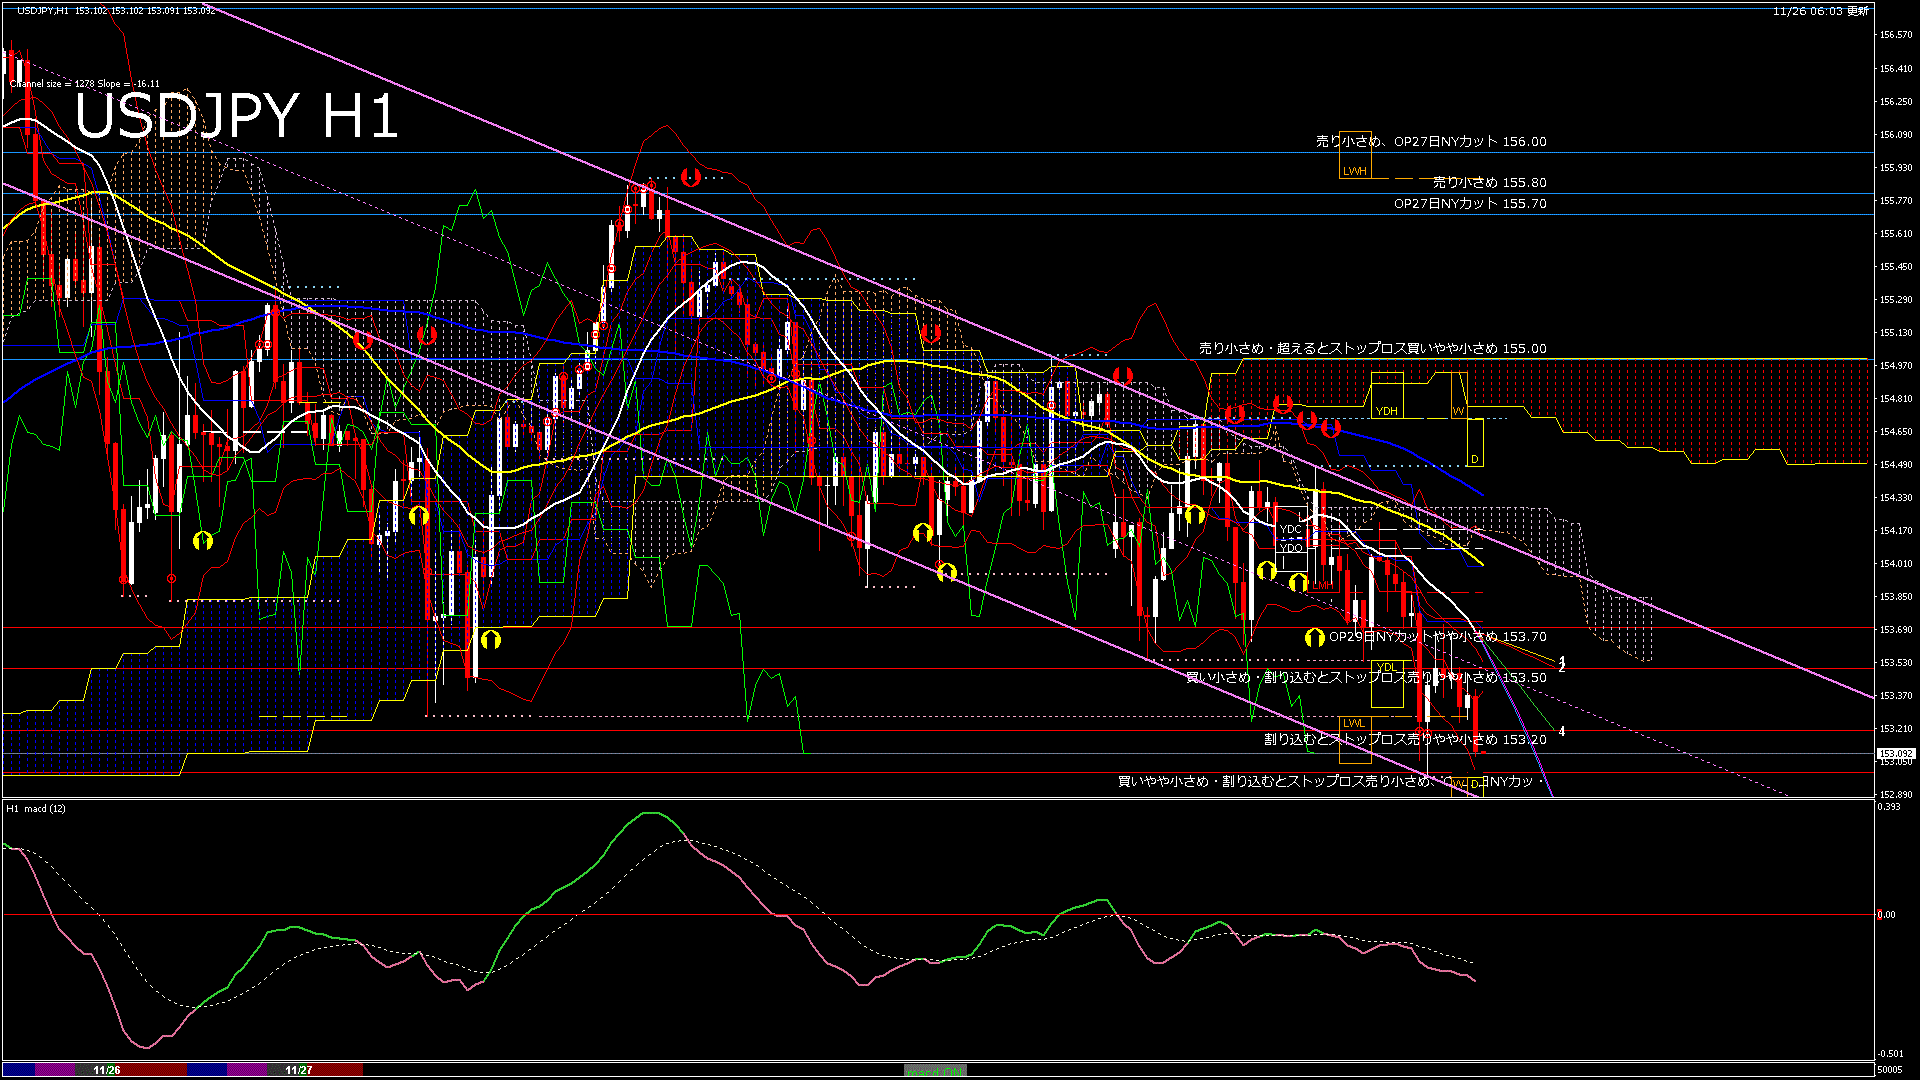Select annotation OP29日NYカットやや小さめ 153.70
This screenshot has width=1920, height=1080.
click(1438, 637)
